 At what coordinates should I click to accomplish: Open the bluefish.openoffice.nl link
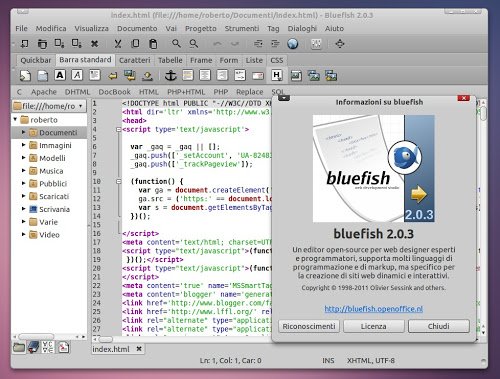point(373,309)
